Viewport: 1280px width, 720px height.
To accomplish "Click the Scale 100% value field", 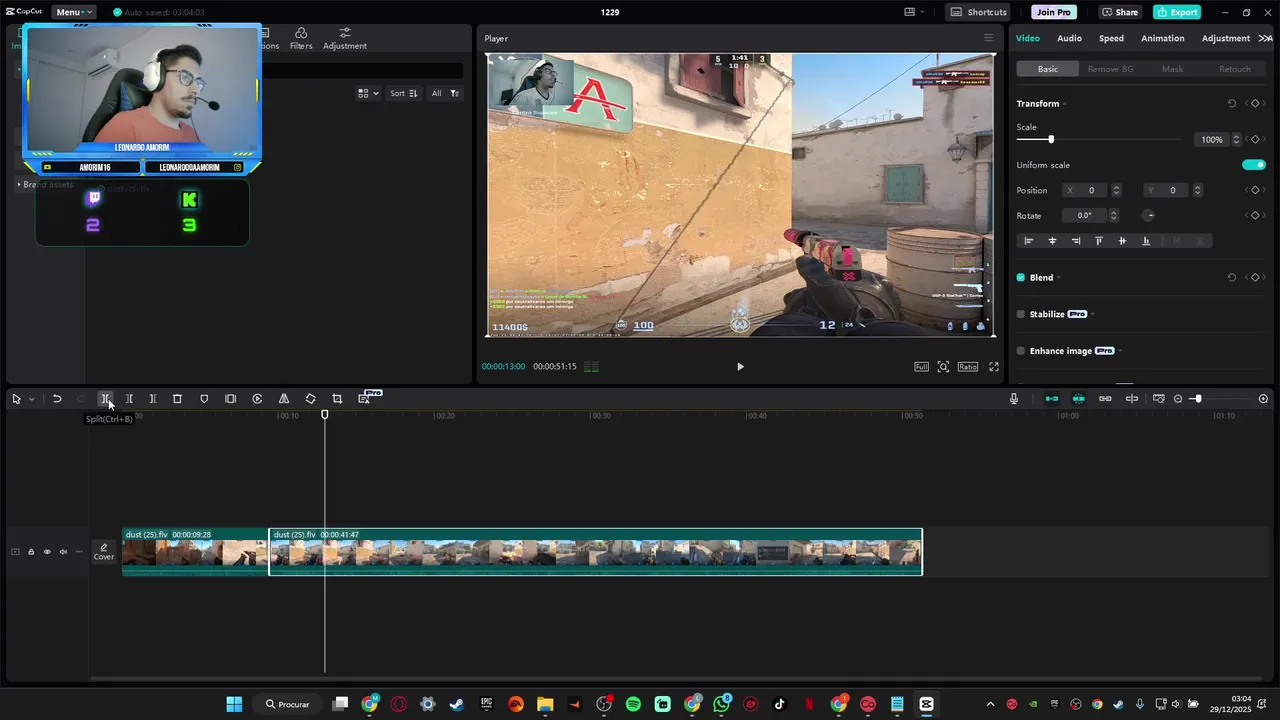I will [x=1212, y=140].
